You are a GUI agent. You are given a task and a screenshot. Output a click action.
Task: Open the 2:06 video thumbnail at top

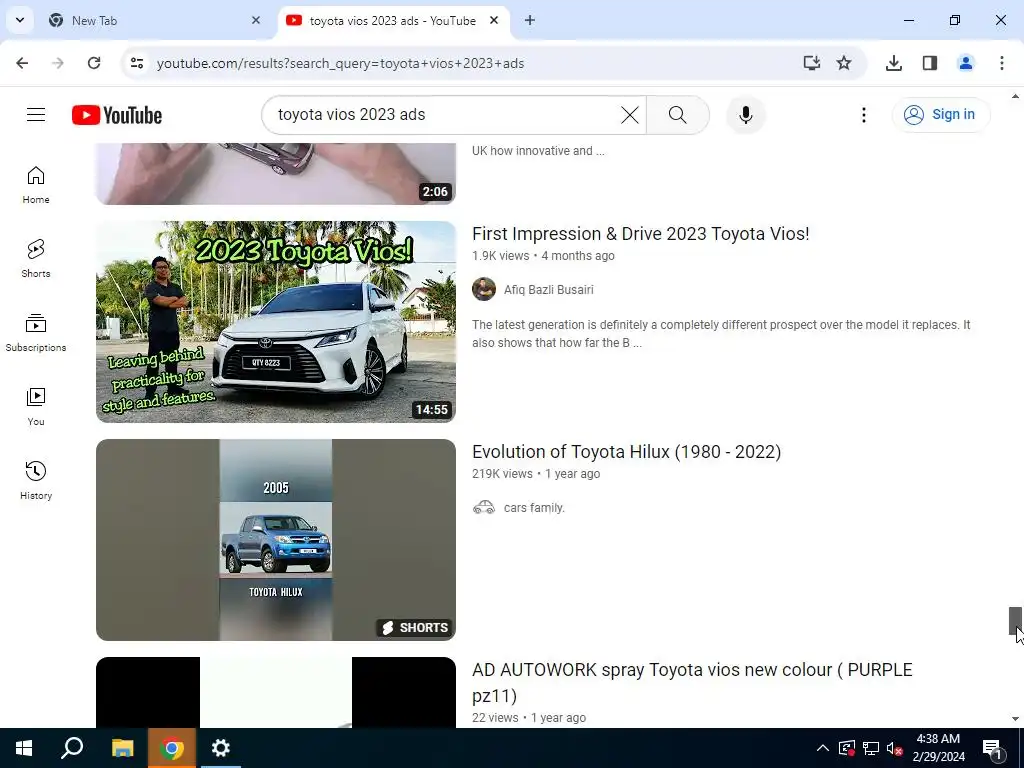pyautogui.click(x=276, y=174)
